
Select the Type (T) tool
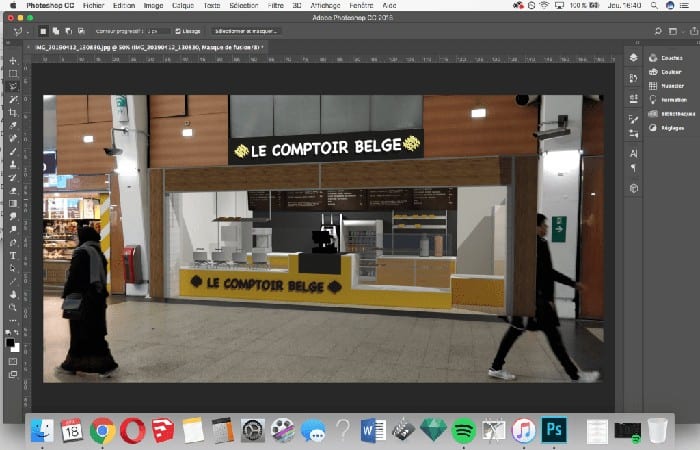[13, 255]
